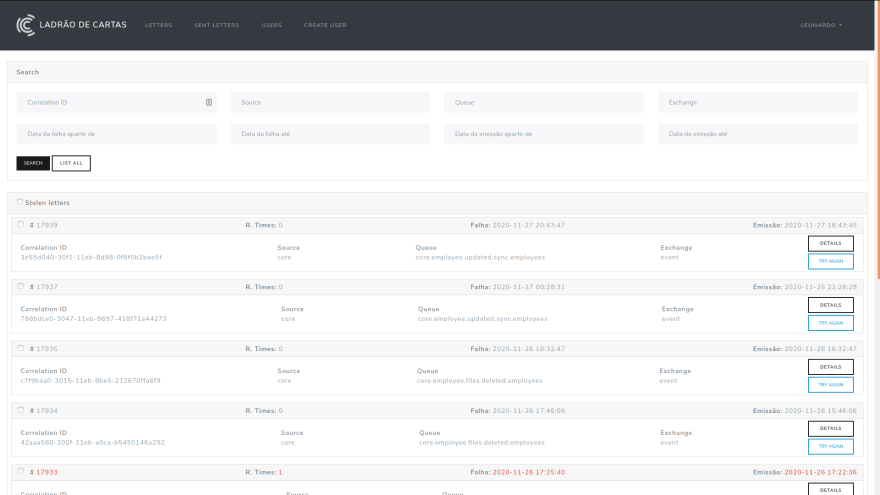Click into the Exchange search field
880x495 pixels.
pyautogui.click(x=758, y=102)
